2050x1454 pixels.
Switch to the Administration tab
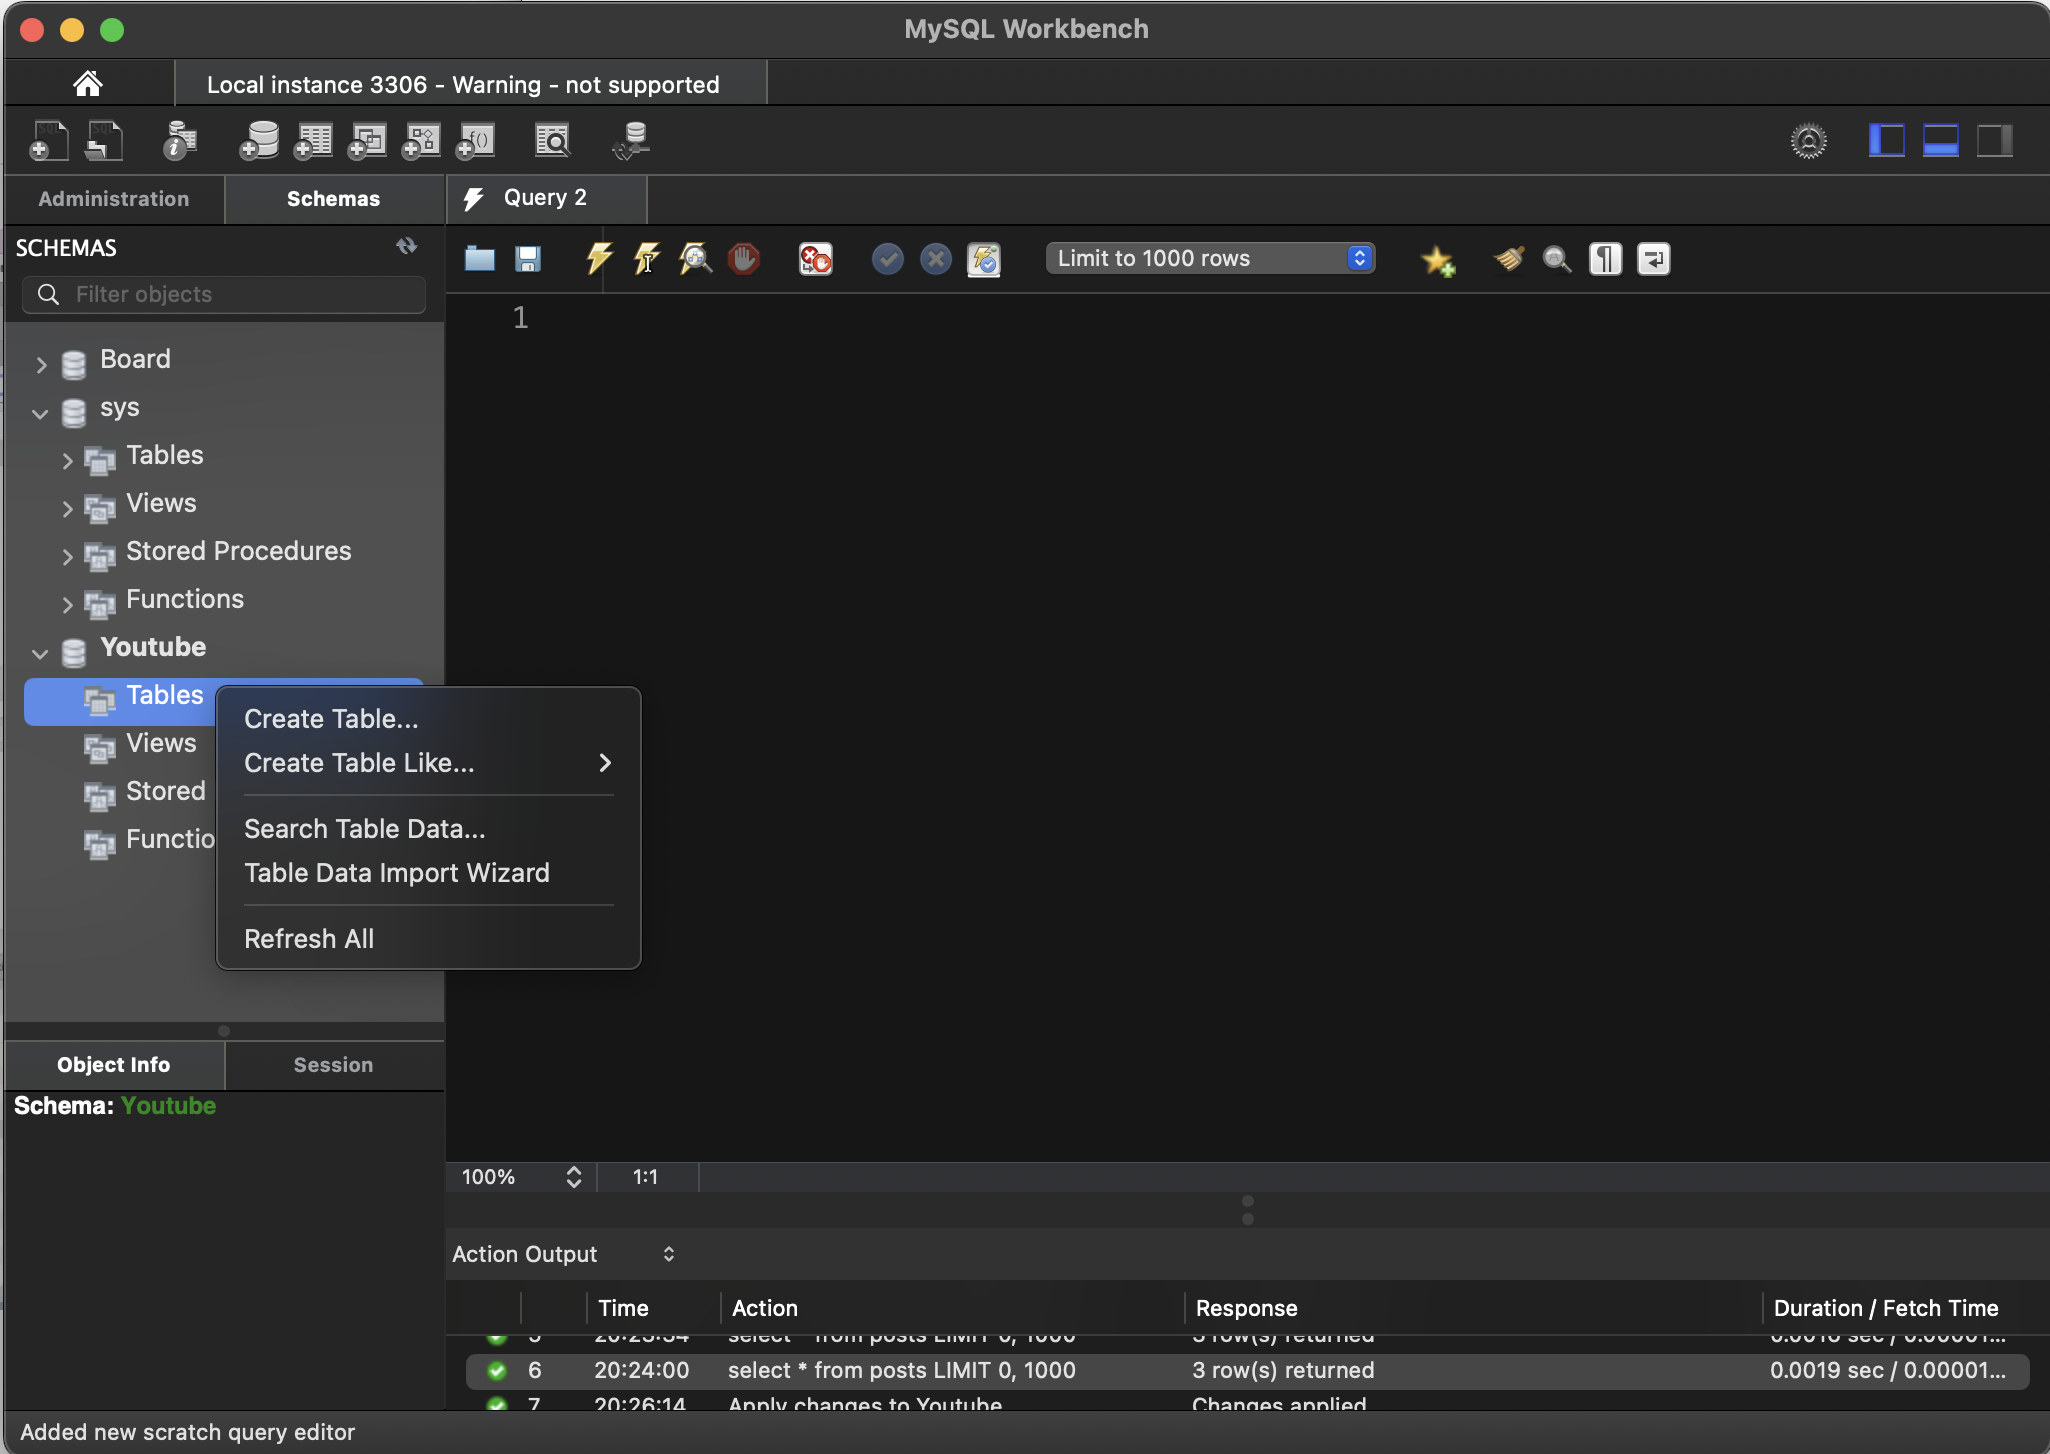[x=114, y=199]
